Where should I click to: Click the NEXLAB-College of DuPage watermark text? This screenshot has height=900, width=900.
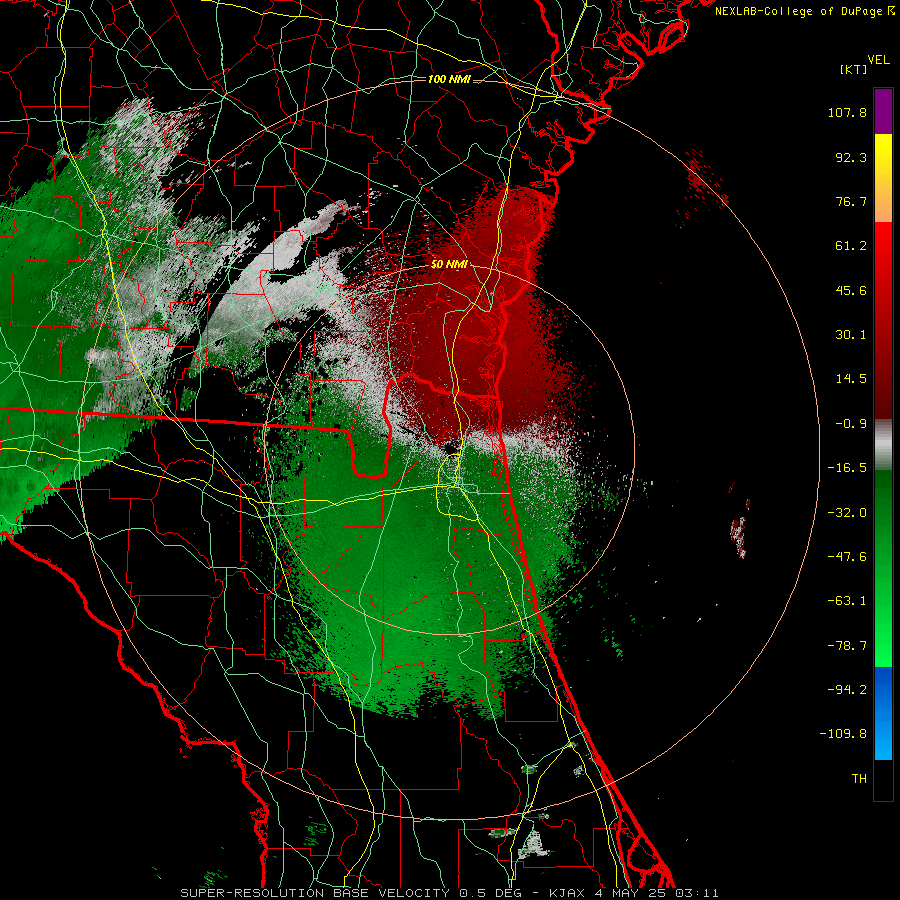[804, 11]
